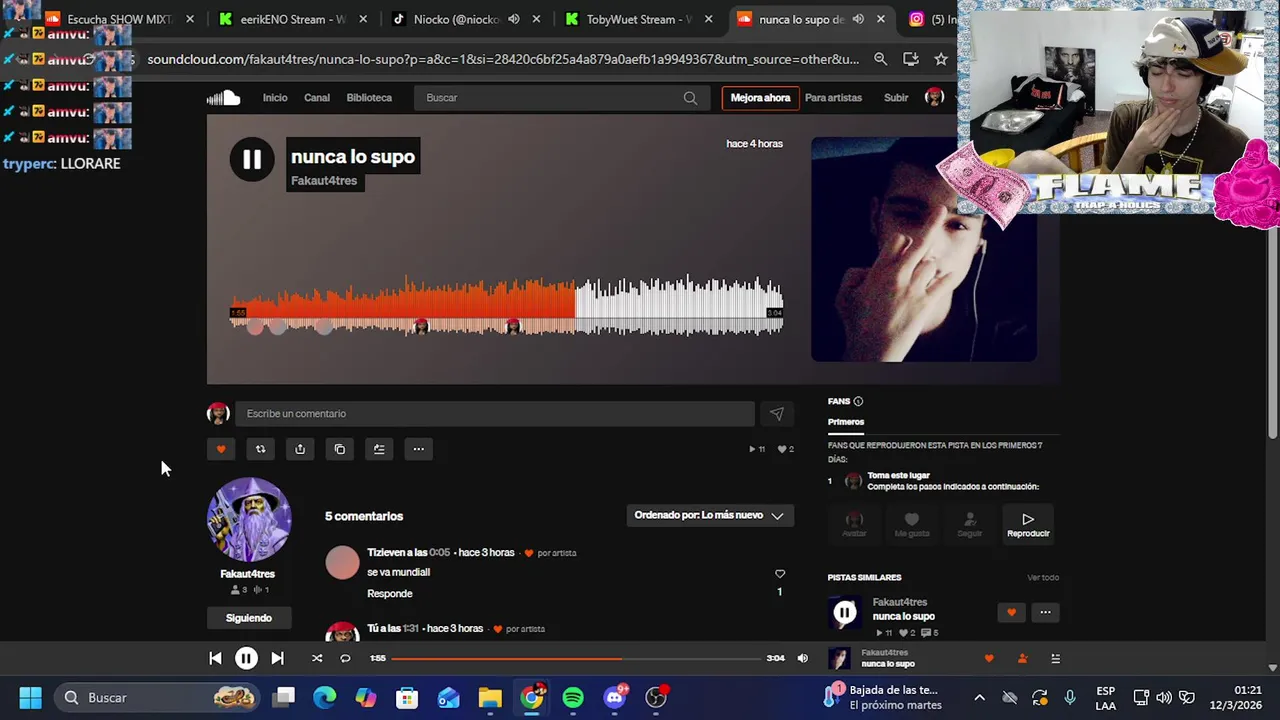The width and height of the screenshot is (1280, 720).
Task: Open Spotify from the taskbar
Action: coord(573,697)
